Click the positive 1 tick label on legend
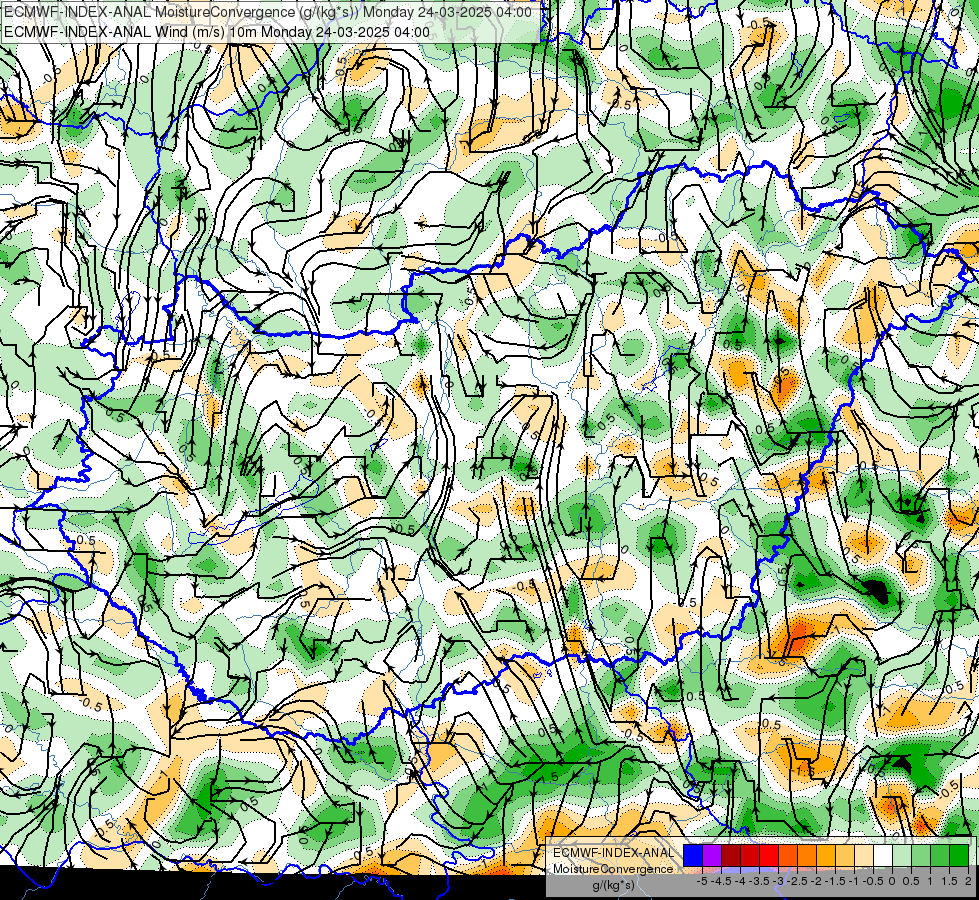The height and width of the screenshot is (900, 979). point(930,881)
